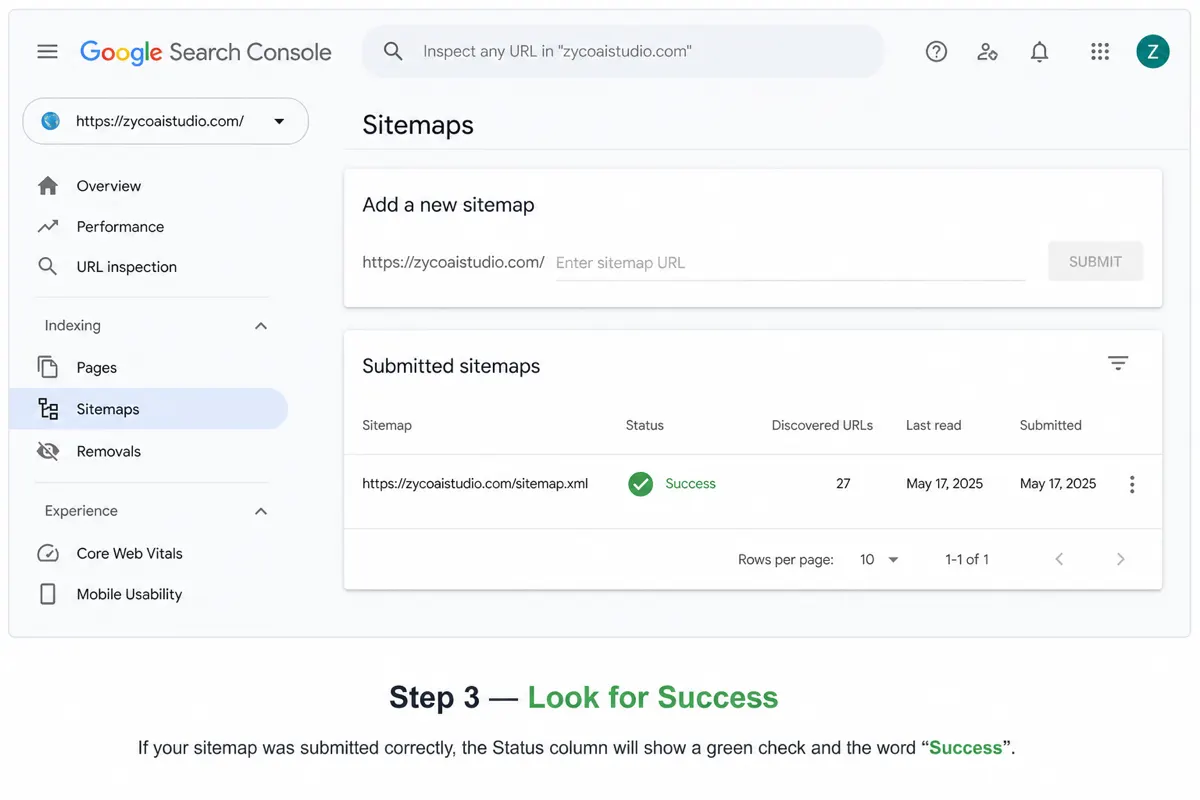Open the three-dot menu for sitemap.xml
Image resolution: width=1200 pixels, height=800 pixels.
[1132, 484]
